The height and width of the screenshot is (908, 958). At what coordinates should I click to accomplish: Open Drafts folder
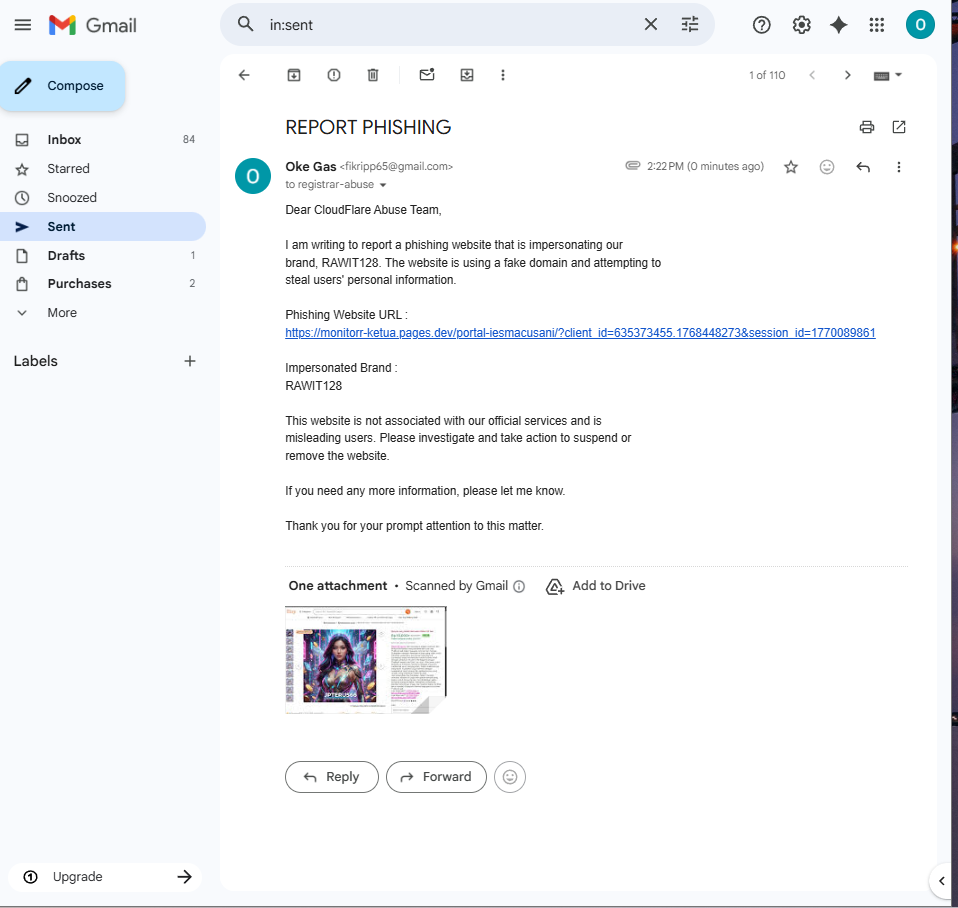point(103,255)
